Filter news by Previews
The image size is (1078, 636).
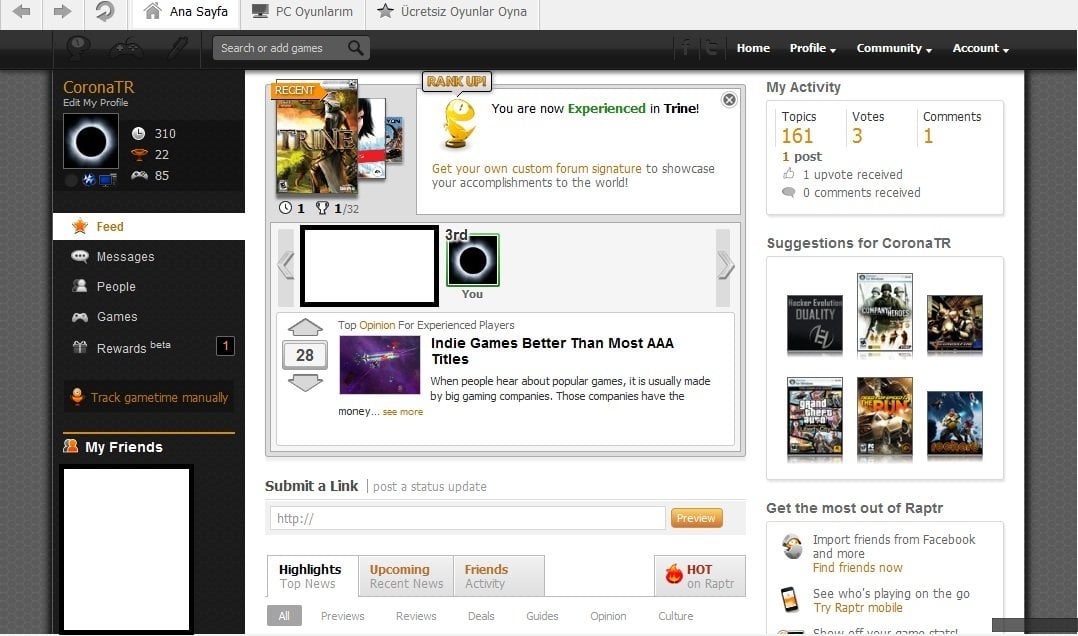(x=342, y=616)
